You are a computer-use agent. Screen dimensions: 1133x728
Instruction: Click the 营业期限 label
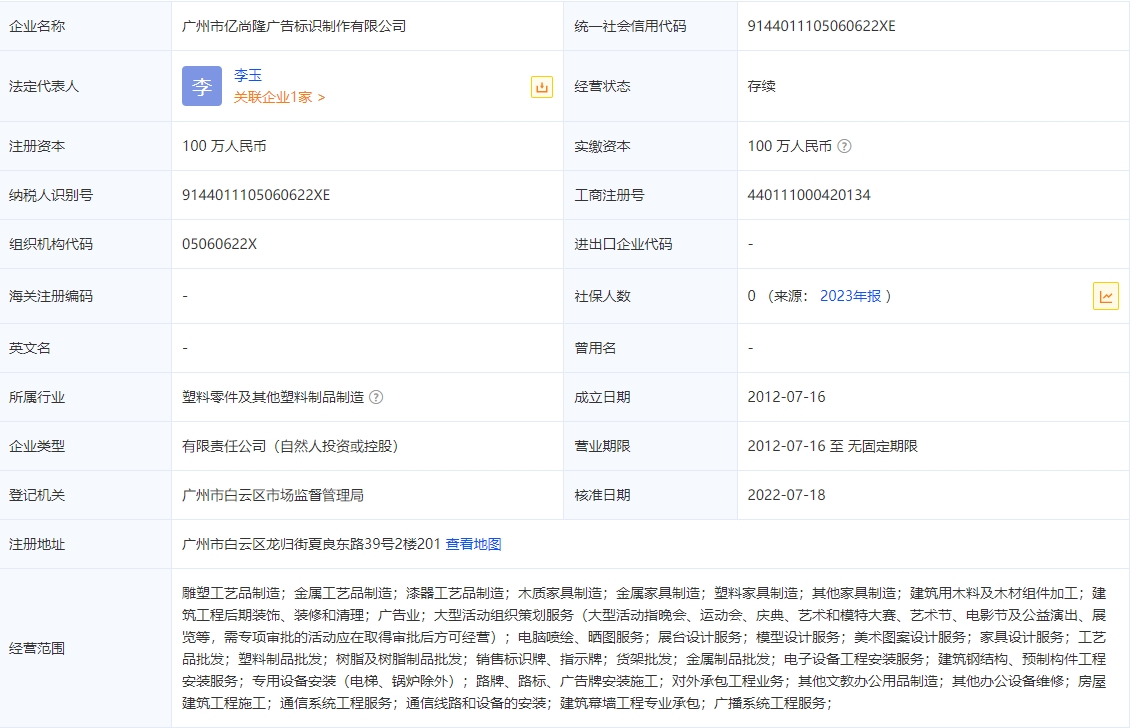pyautogui.click(x=603, y=446)
